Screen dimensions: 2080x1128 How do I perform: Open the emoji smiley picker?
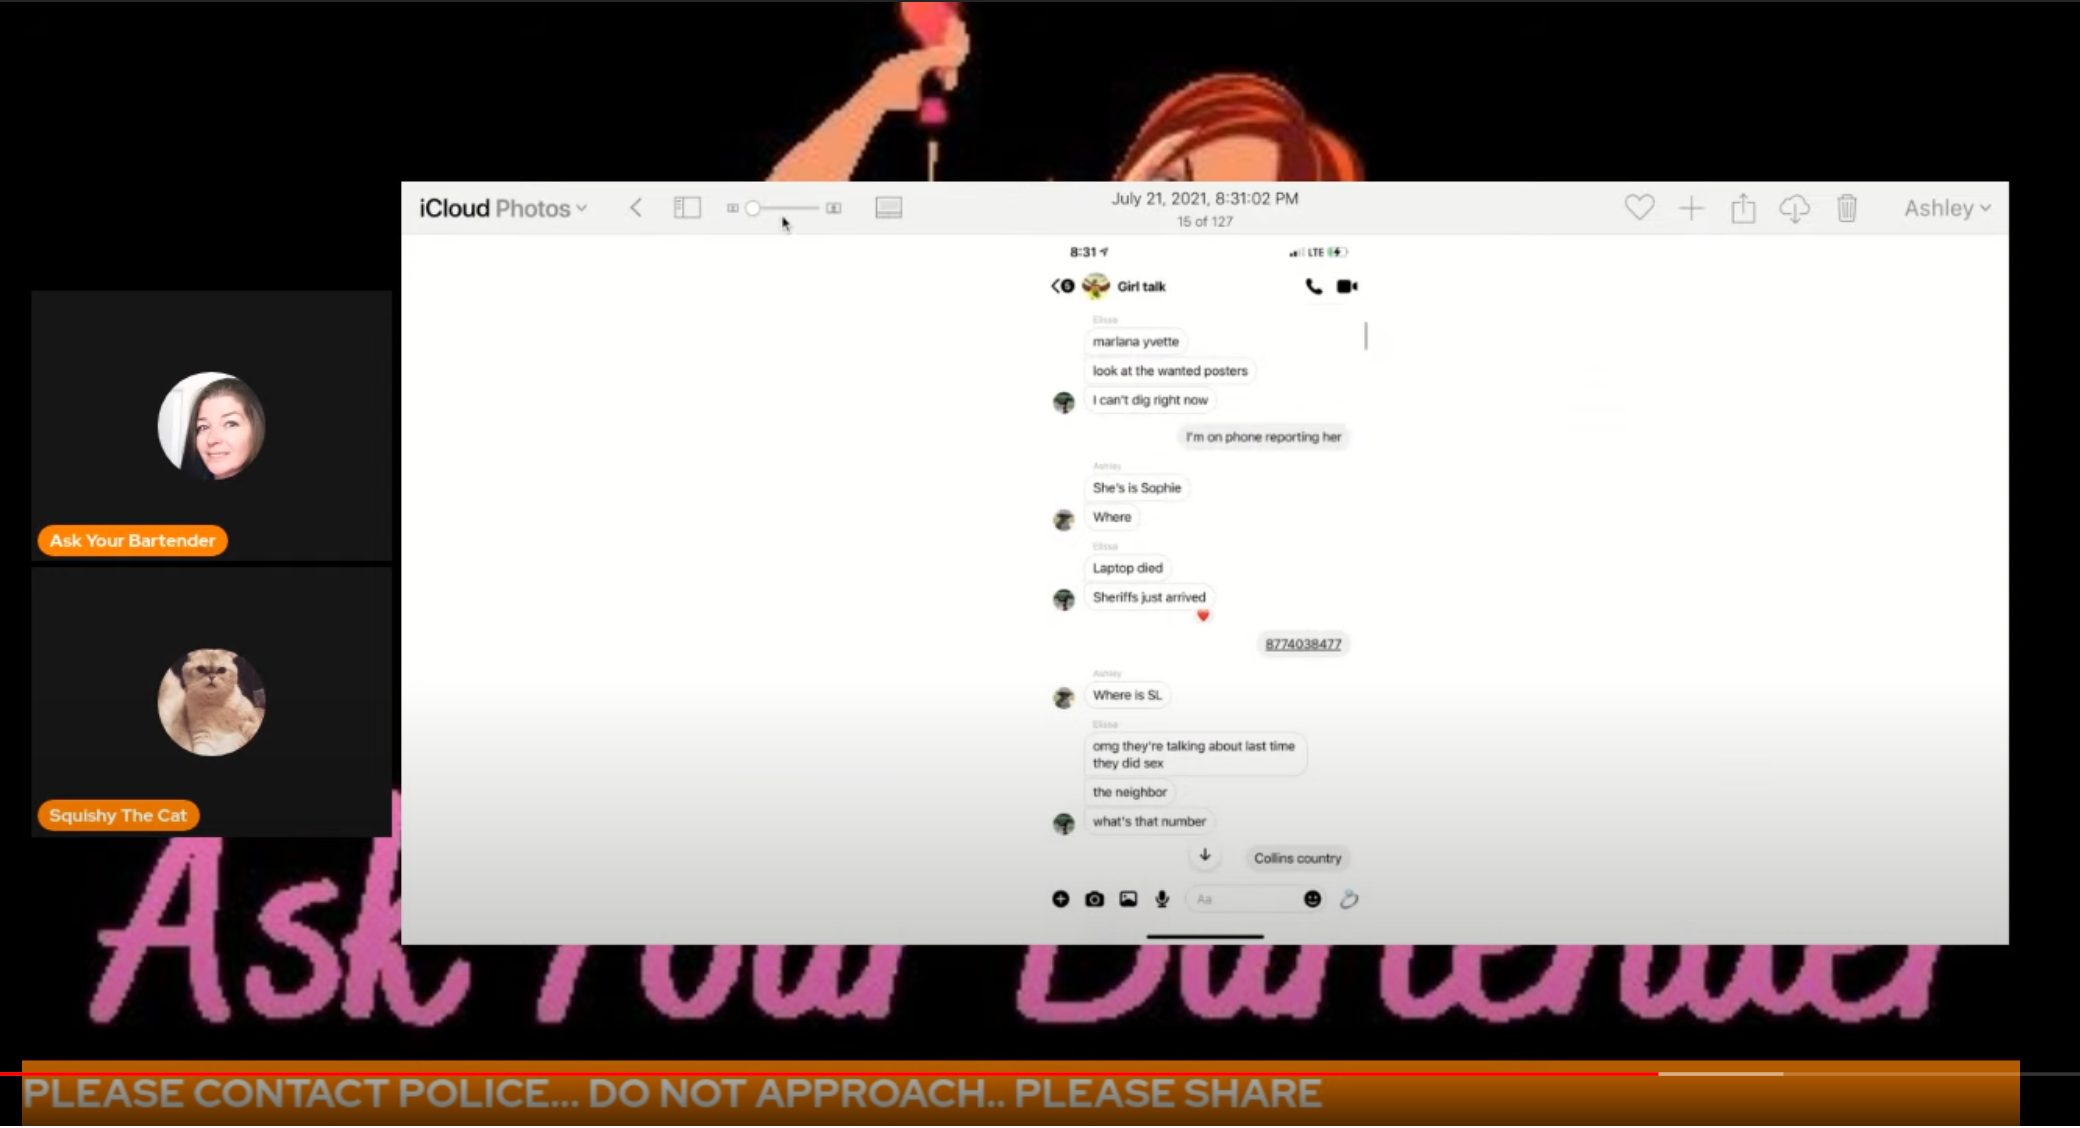[1312, 899]
